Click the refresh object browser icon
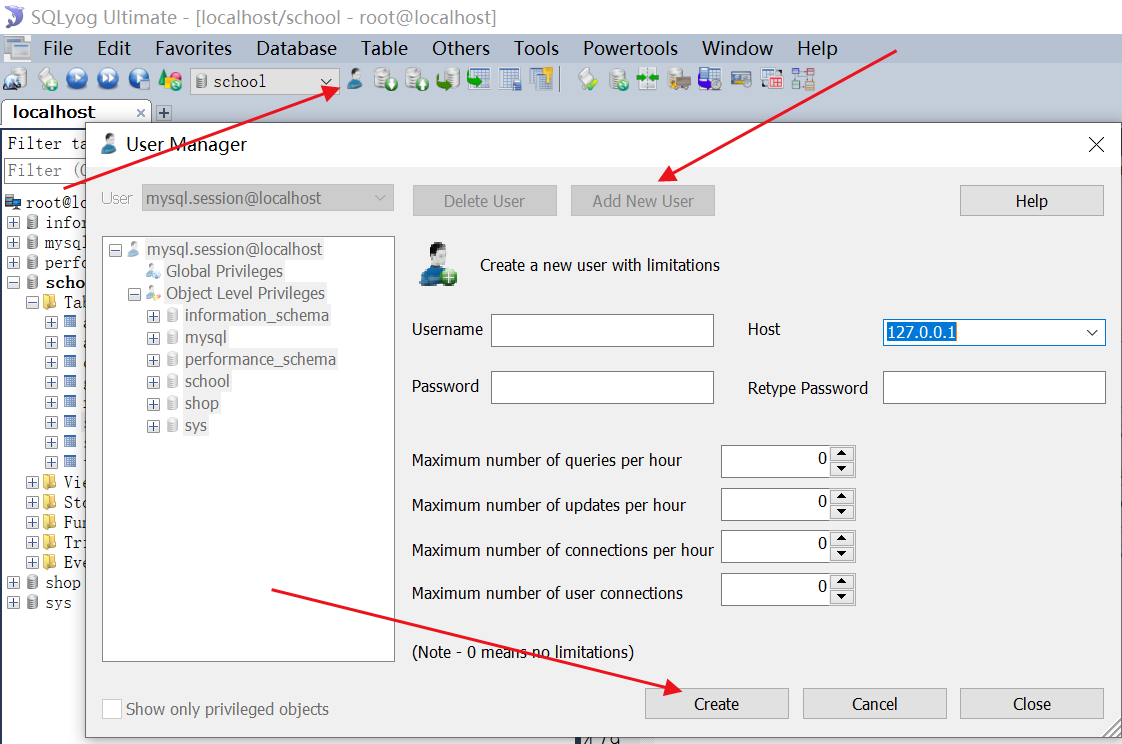 click(x=170, y=79)
